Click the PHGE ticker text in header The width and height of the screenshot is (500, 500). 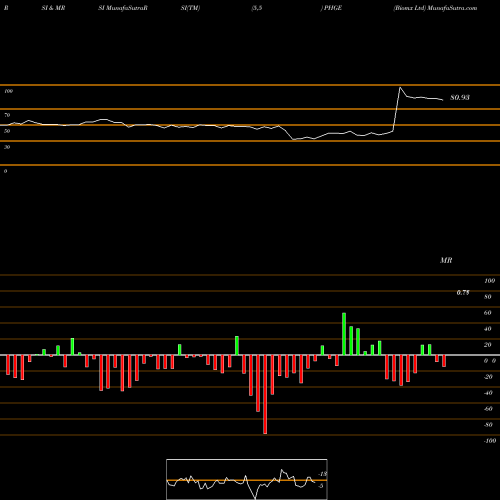(x=333, y=8)
